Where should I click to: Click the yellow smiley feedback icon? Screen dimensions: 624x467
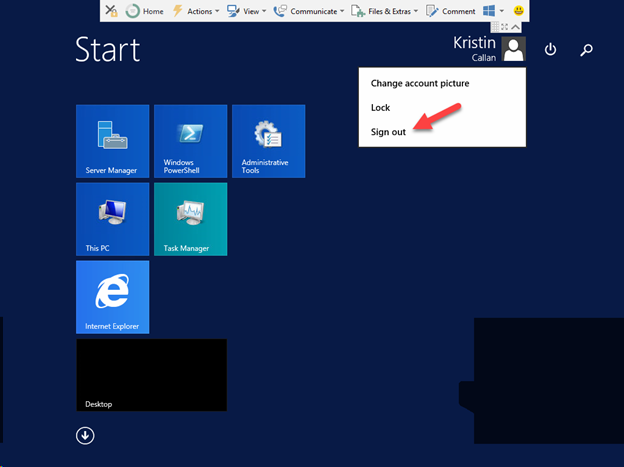(519, 11)
